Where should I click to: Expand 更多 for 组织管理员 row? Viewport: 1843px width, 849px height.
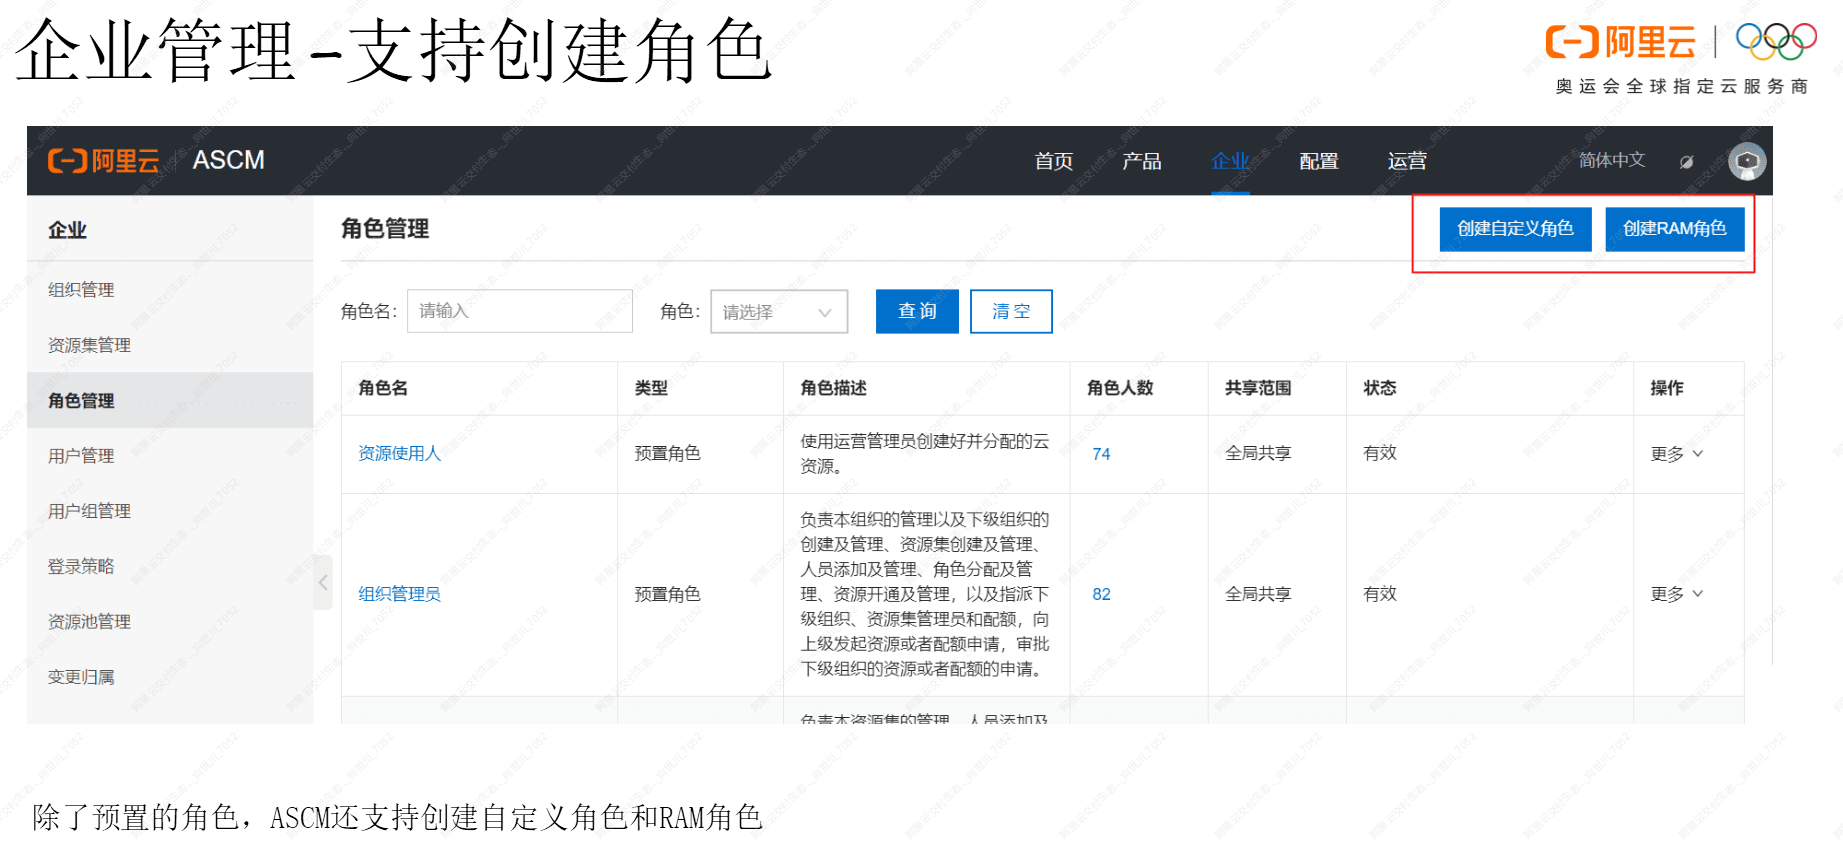pos(1677,594)
